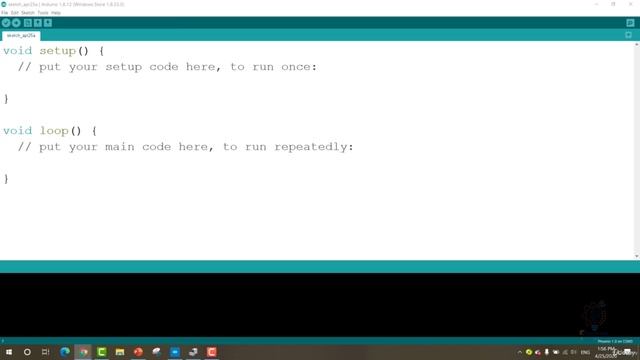
Task: Show hidden system tray icons chevron
Action: (x=520, y=352)
